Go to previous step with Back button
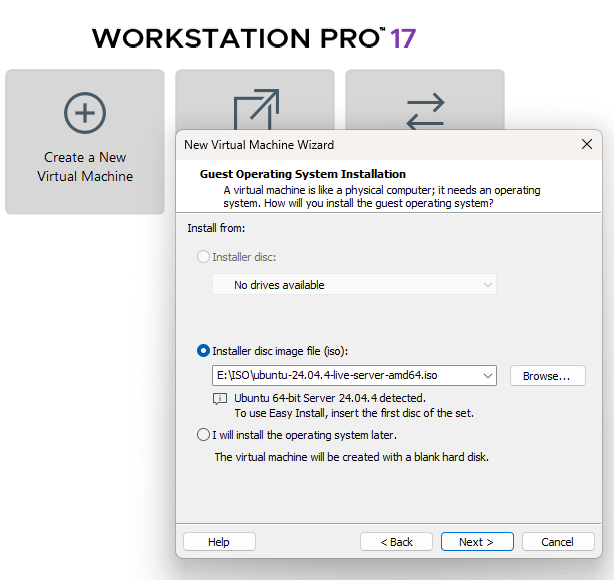 pyautogui.click(x=396, y=542)
